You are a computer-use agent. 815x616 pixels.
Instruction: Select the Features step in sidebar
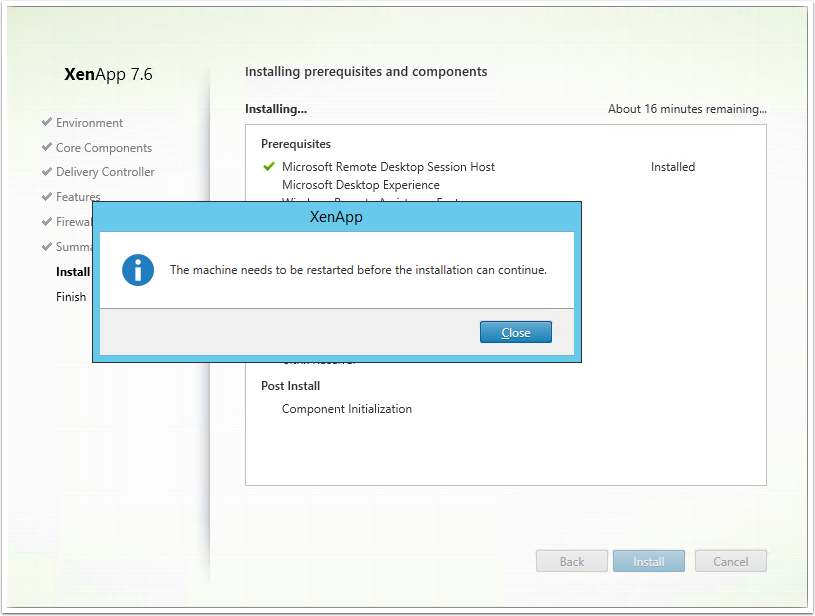click(x=78, y=196)
